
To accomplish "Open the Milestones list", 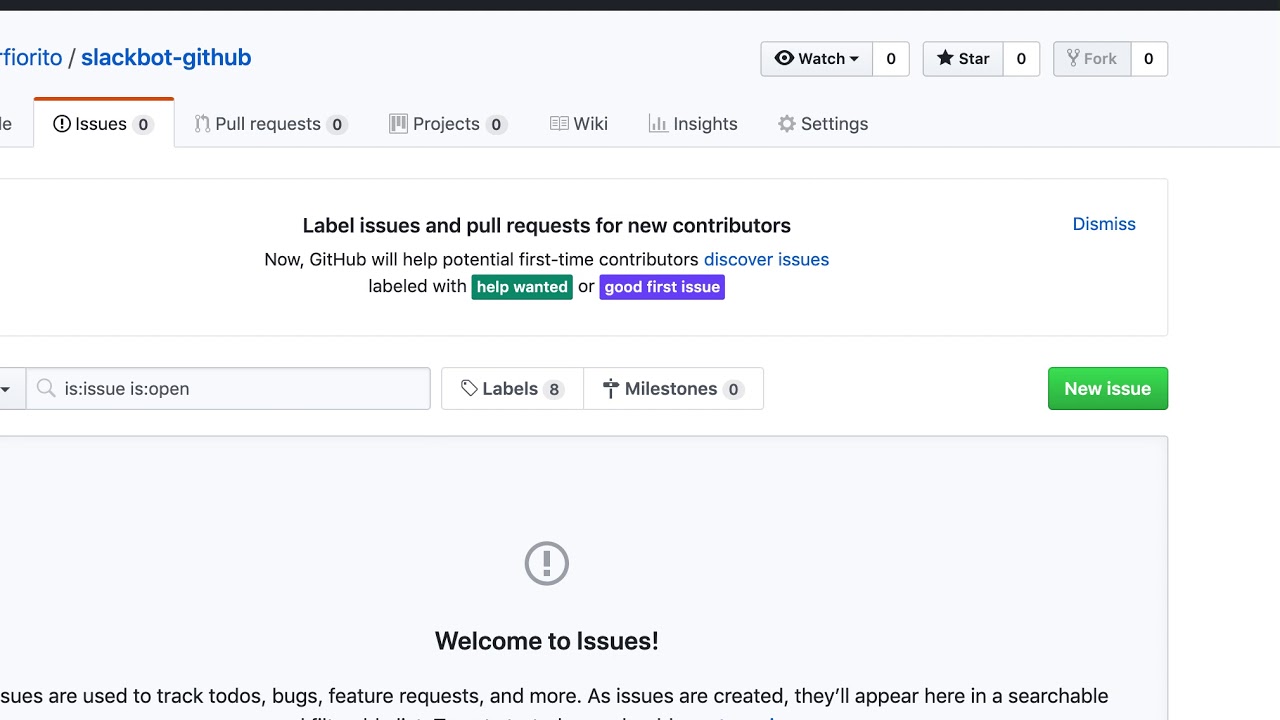I will pyautogui.click(x=673, y=389).
